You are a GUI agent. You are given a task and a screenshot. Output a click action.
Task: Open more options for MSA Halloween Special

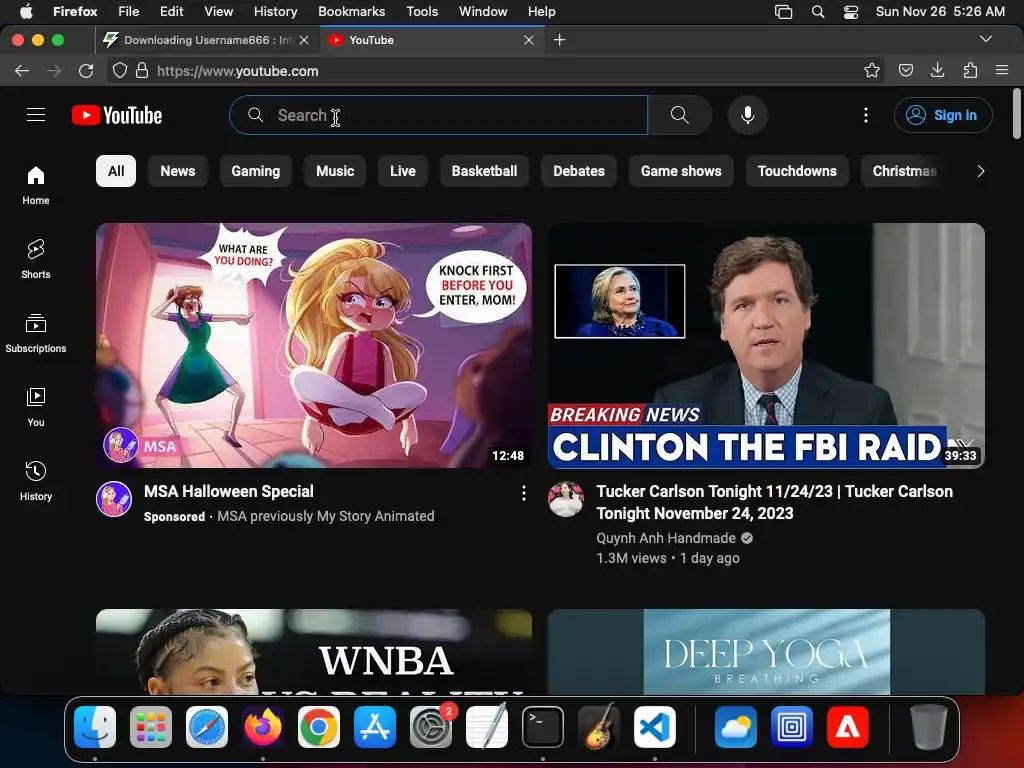point(524,493)
